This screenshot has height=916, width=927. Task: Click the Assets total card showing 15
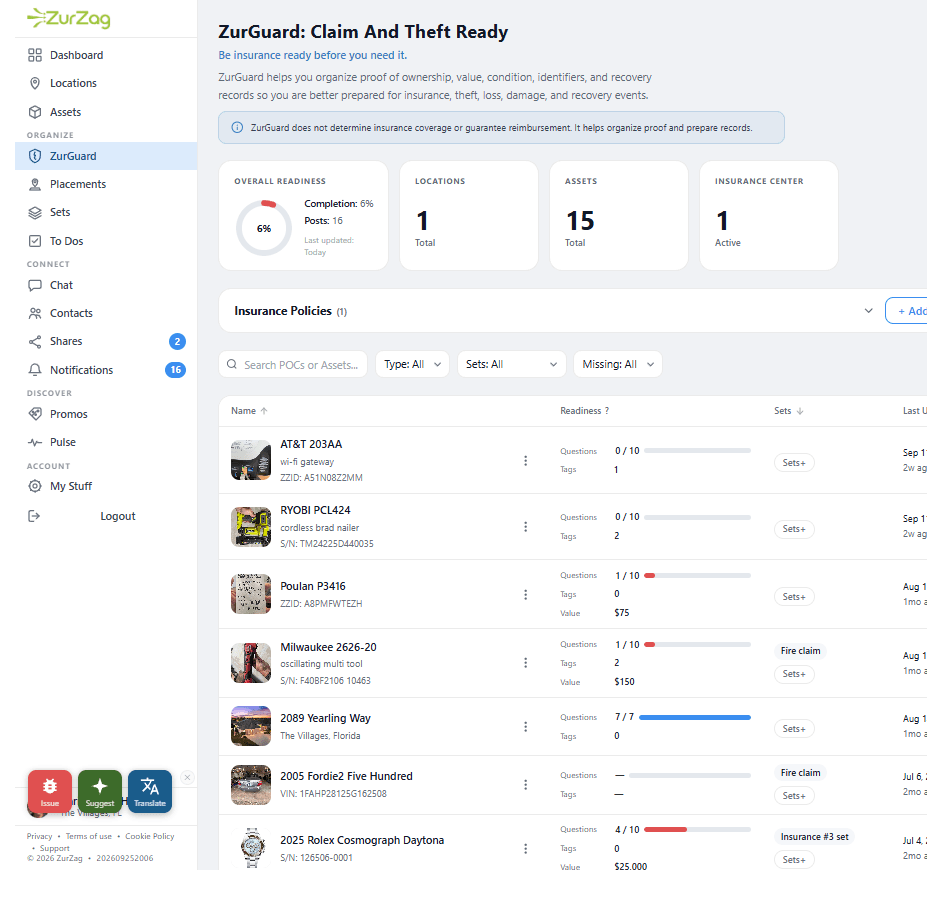click(619, 216)
